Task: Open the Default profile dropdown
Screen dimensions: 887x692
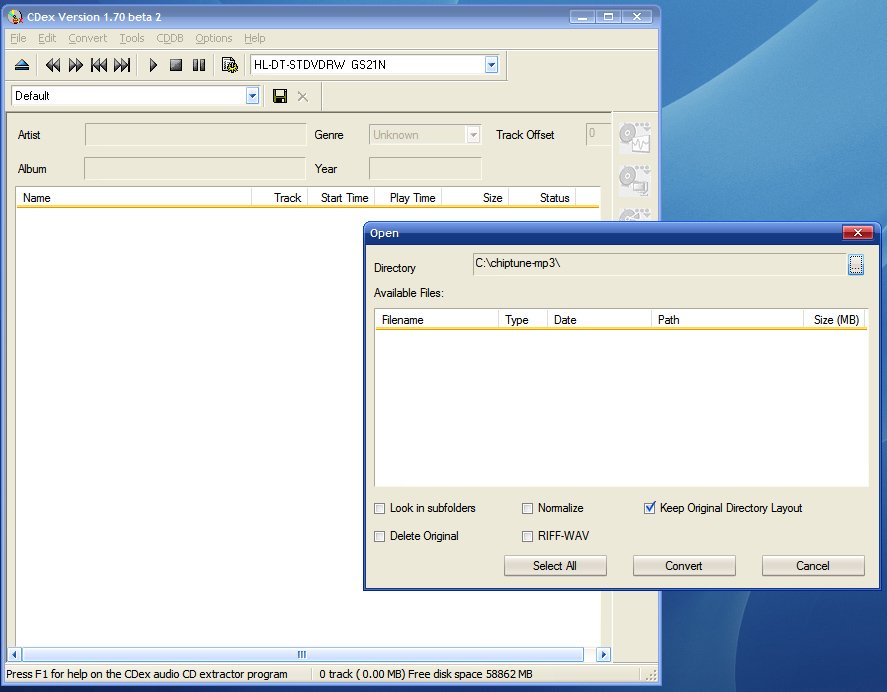Action: coord(252,96)
